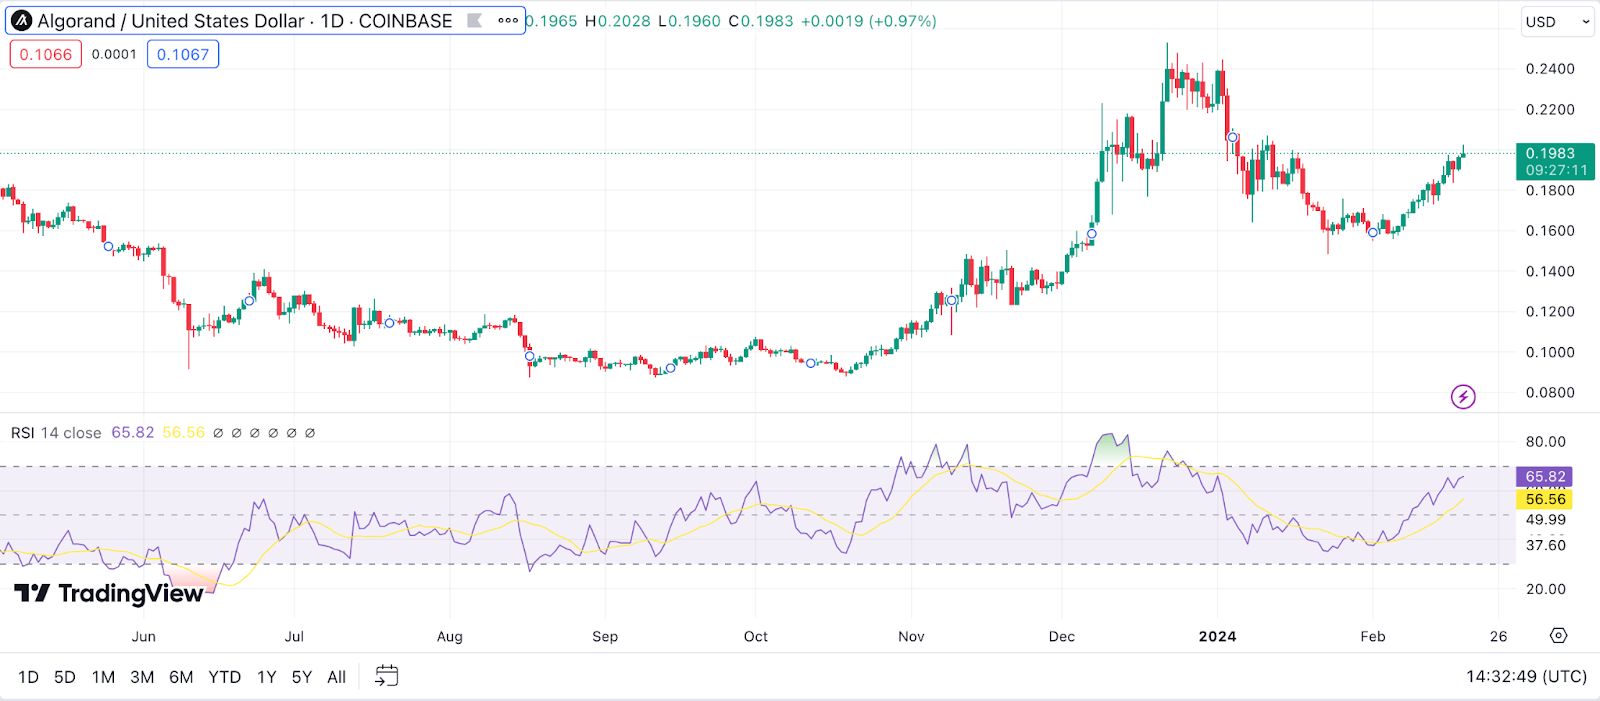Click the Nov label on the time axis
The height and width of the screenshot is (701, 1600).
[911, 637]
